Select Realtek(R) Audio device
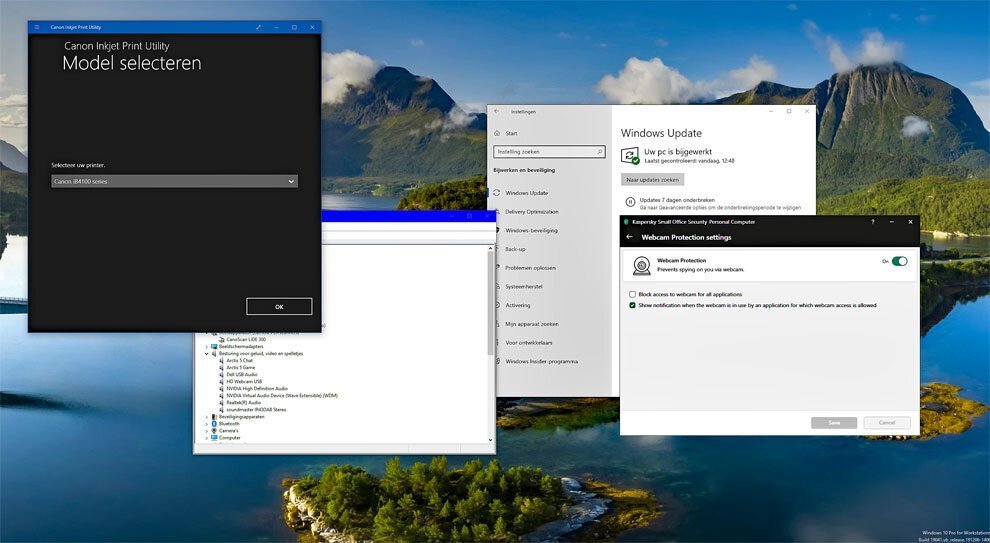990x543 pixels. tap(243, 402)
